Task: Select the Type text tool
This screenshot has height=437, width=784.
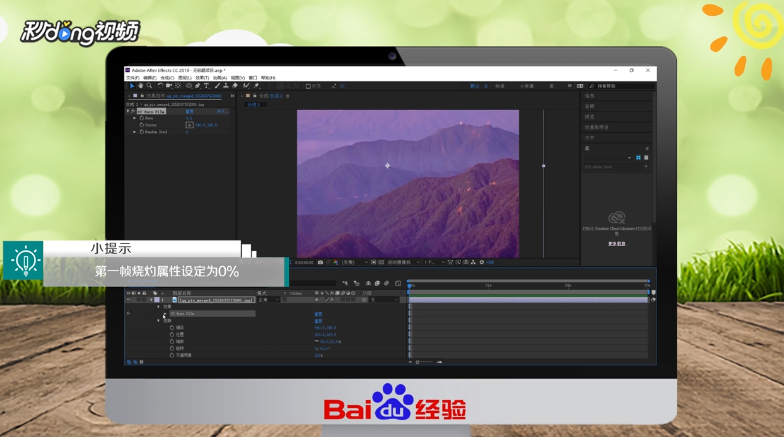Action: pos(206,86)
